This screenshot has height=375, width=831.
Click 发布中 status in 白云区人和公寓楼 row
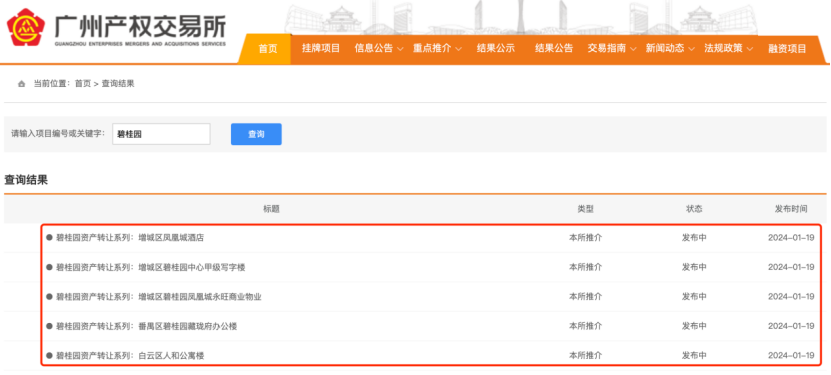pyautogui.click(x=694, y=356)
